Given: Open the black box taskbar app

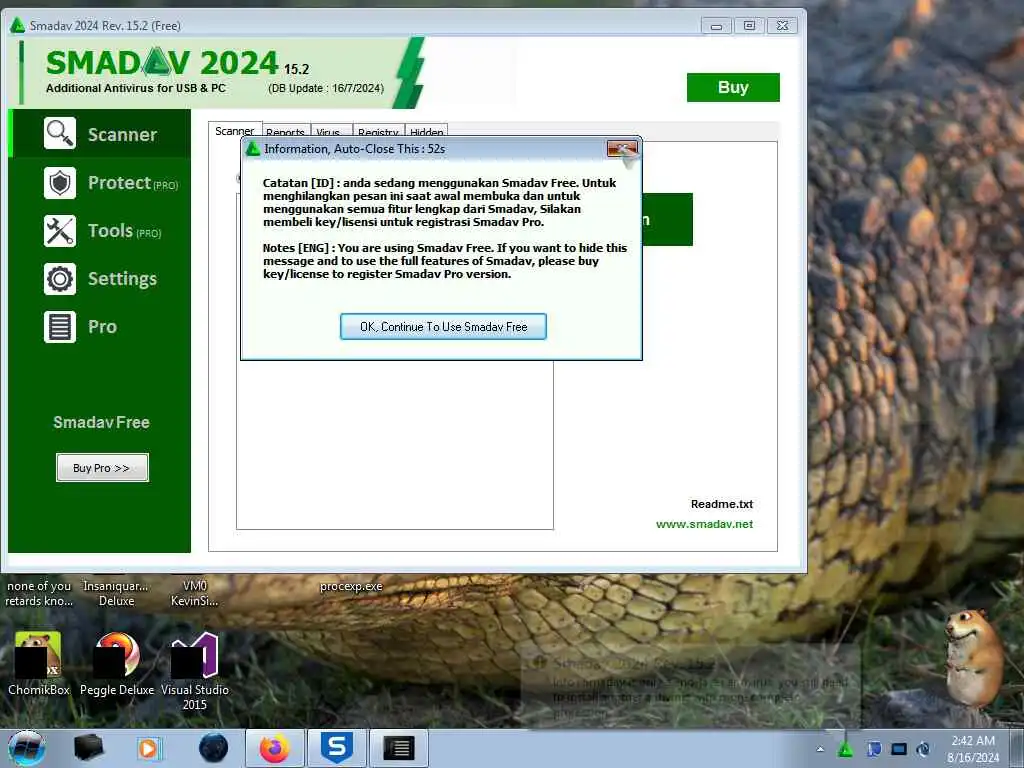Looking at the screenshot, I should (88, 748).
